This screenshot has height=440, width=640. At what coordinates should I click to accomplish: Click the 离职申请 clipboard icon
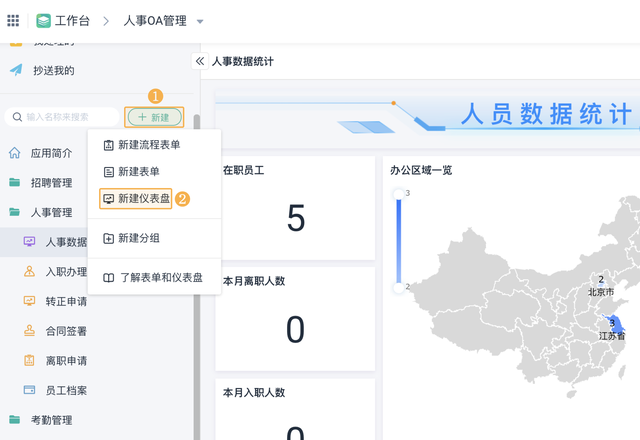point(29,360)
